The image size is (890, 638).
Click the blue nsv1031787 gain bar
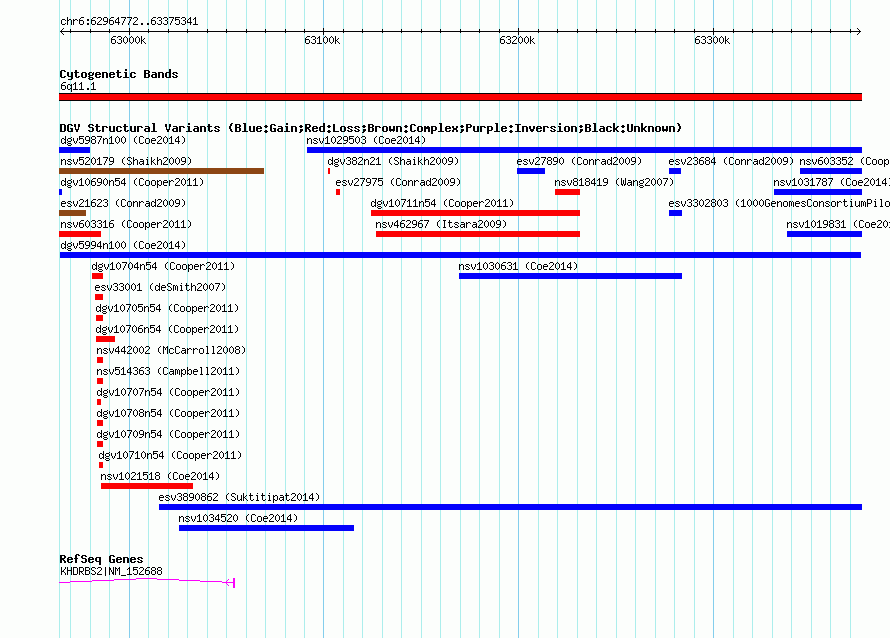coord(817,192)
